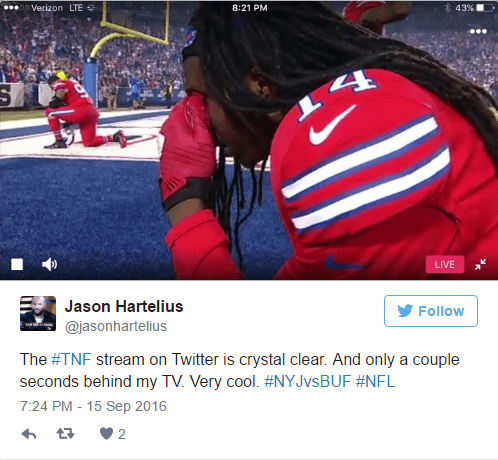Click the red LIVE badge
This screenshot has height=460, width=498.
point(445,264)
